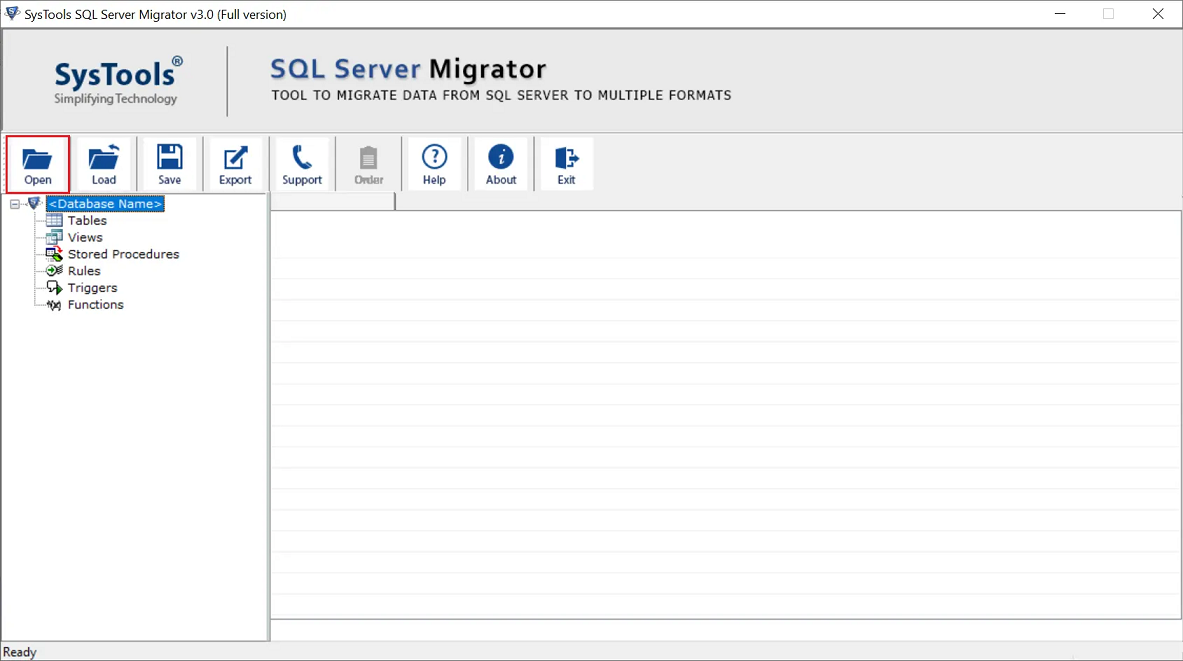Image resolution: width=1183 pixels, height=661 pixels.
Task: Show the About info icon
Action: tap(501, 157)
